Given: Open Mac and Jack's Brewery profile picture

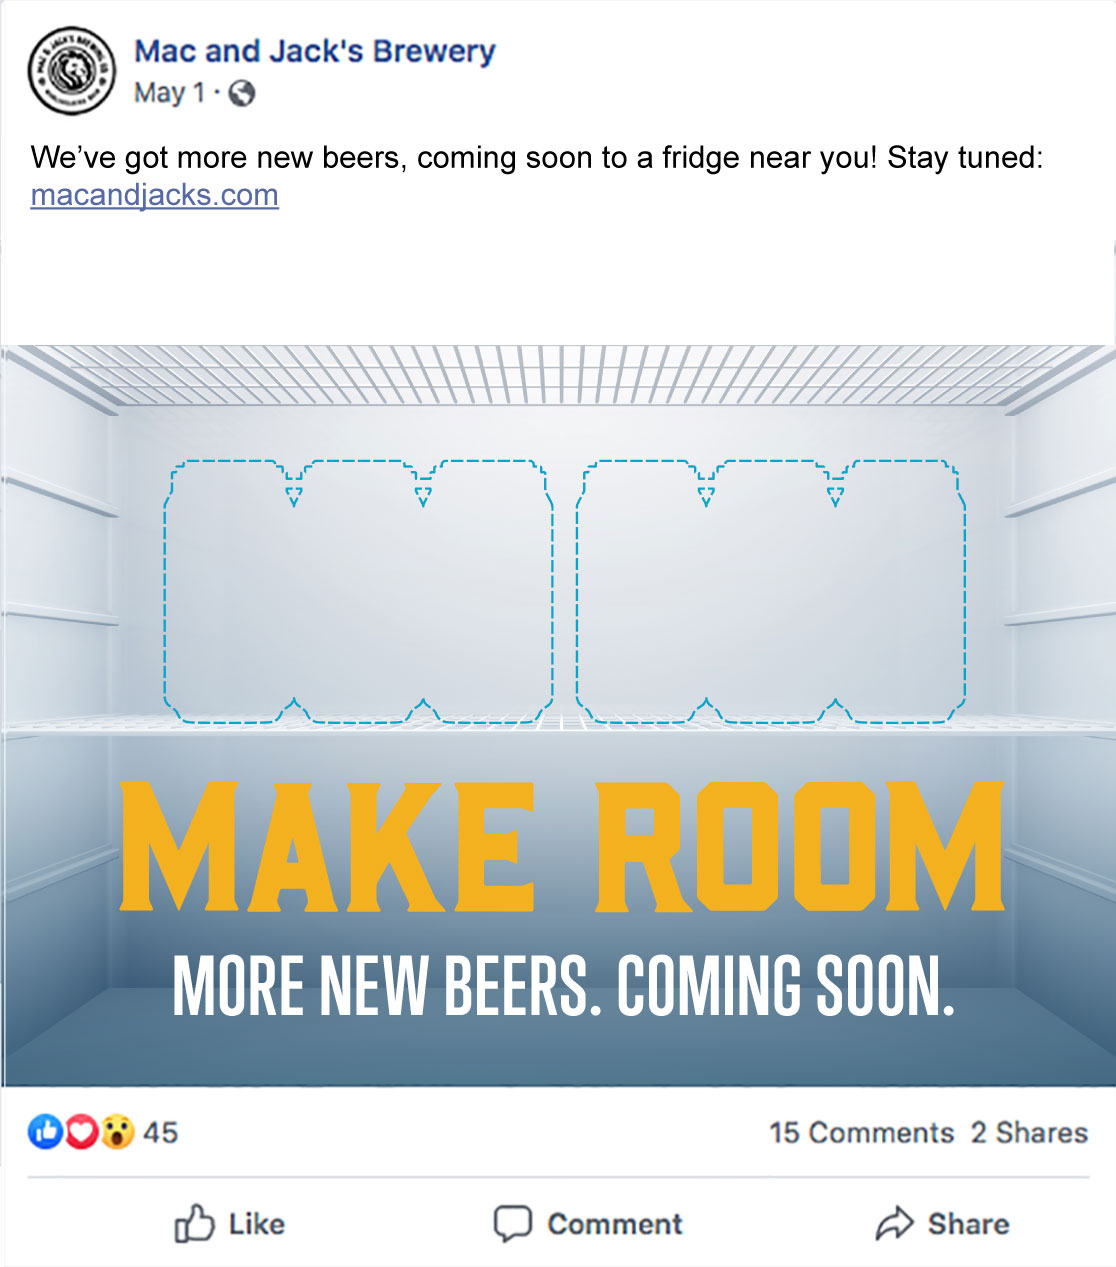Looking at the screenshot, I should pyautogui.click(x=72, y=71).
